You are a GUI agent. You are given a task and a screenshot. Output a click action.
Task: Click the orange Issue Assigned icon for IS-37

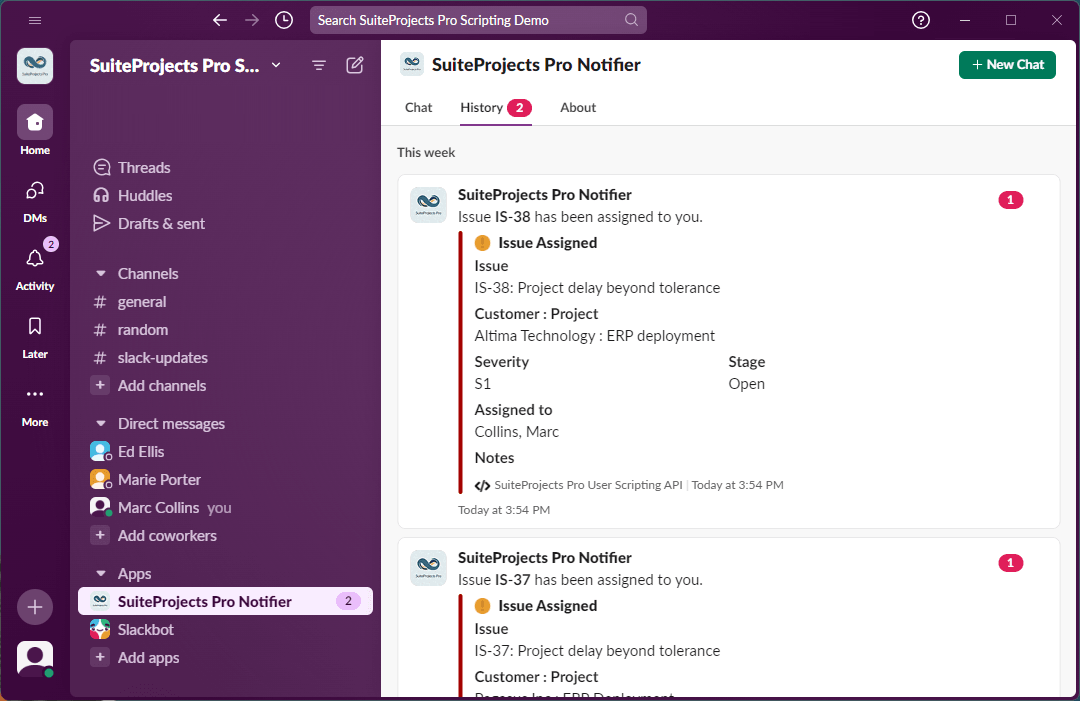(482, 605)
